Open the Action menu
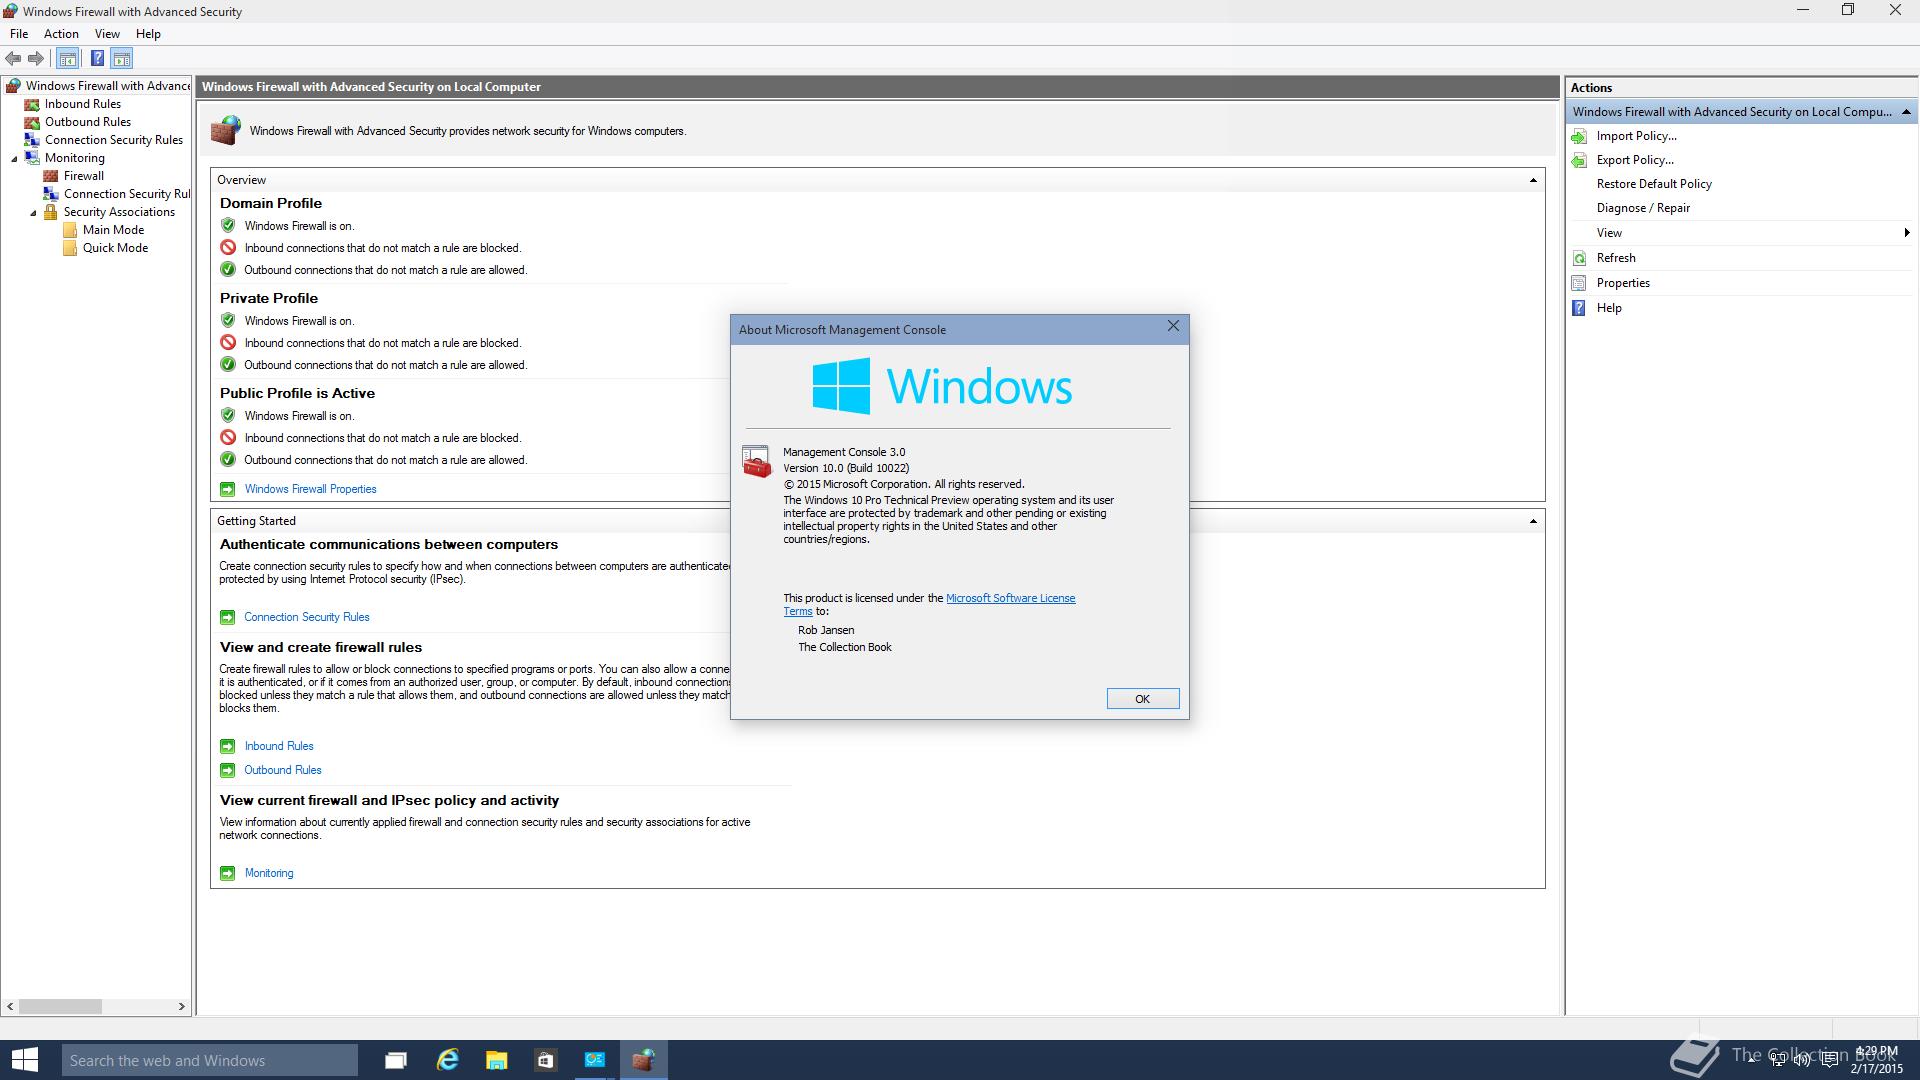 pos(61,34)
